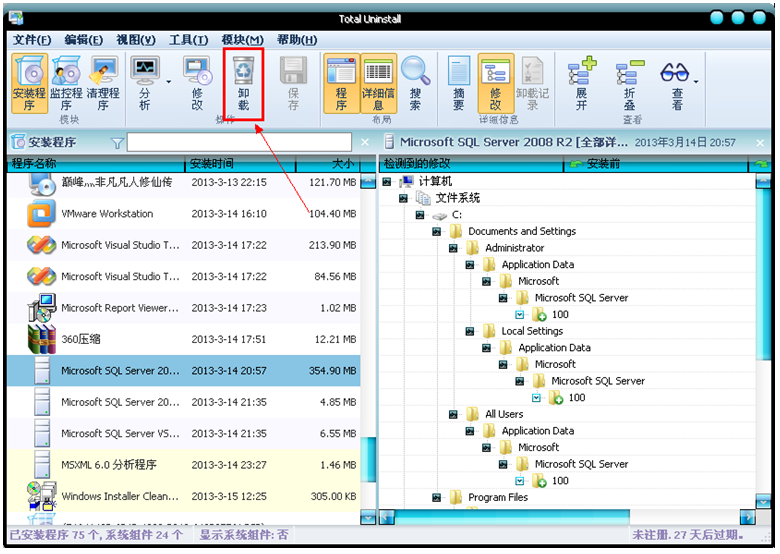The image size is (780, 554).
Task: Open the 文件(F) menu
Action: point(32,40)
